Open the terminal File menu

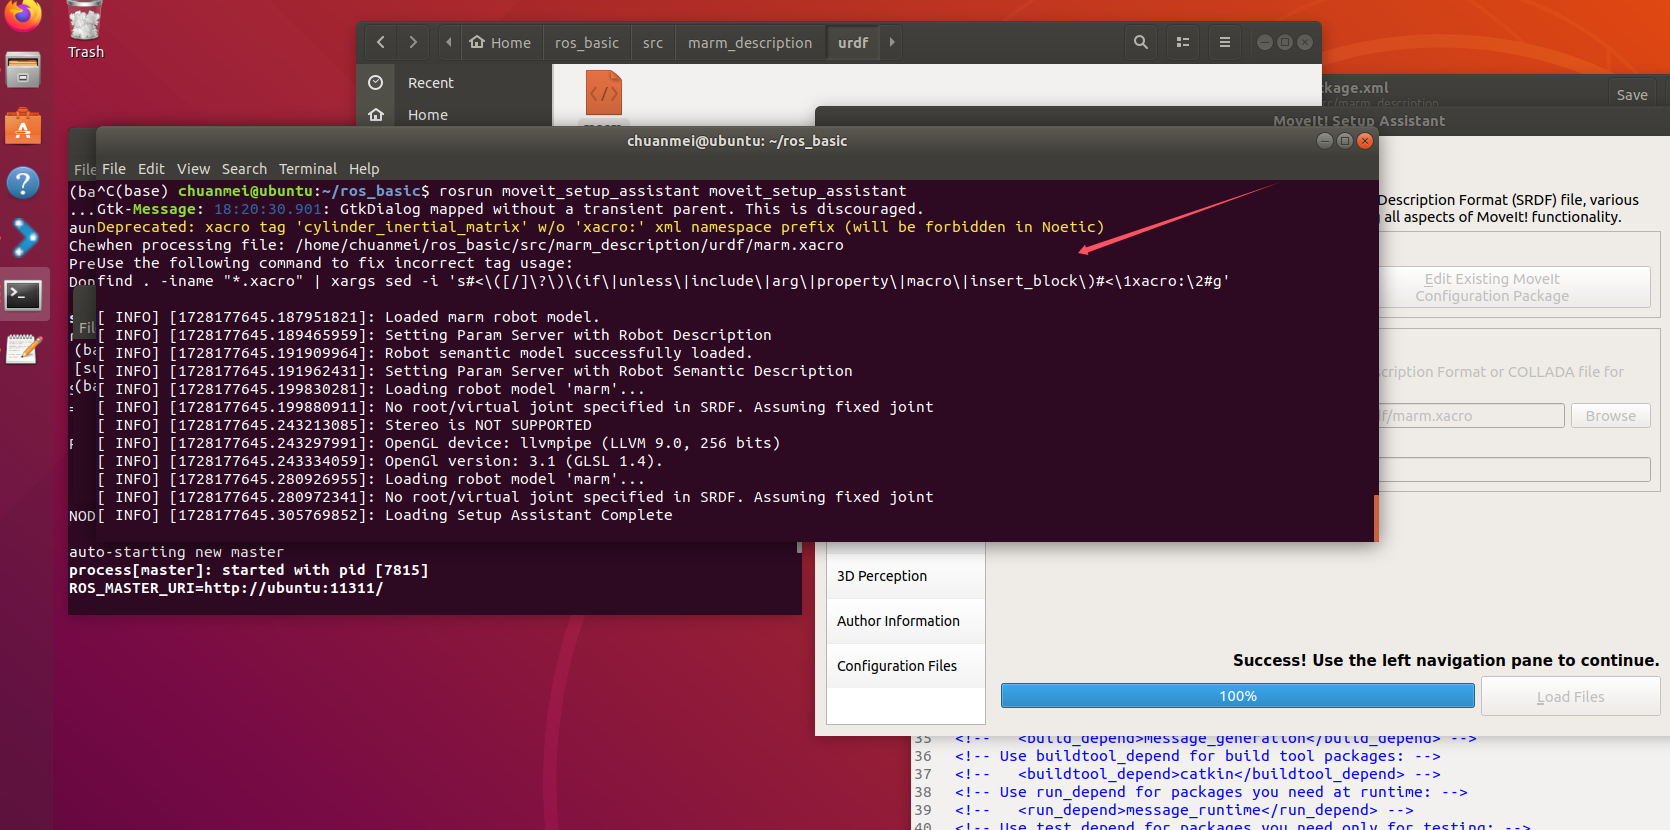pos(114,169)
